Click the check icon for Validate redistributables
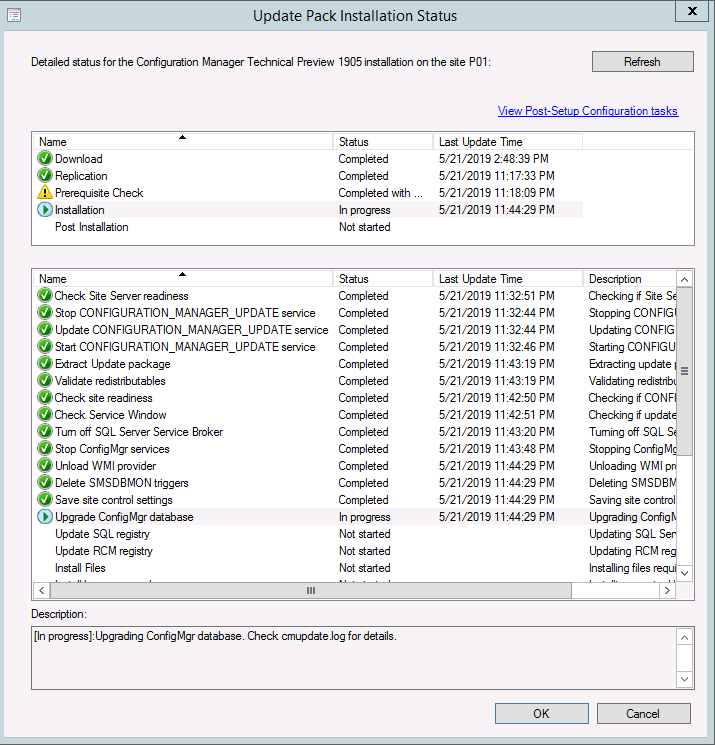Viewport: 715px width, 745px height. pyautogui.click(x=45, y=381)
